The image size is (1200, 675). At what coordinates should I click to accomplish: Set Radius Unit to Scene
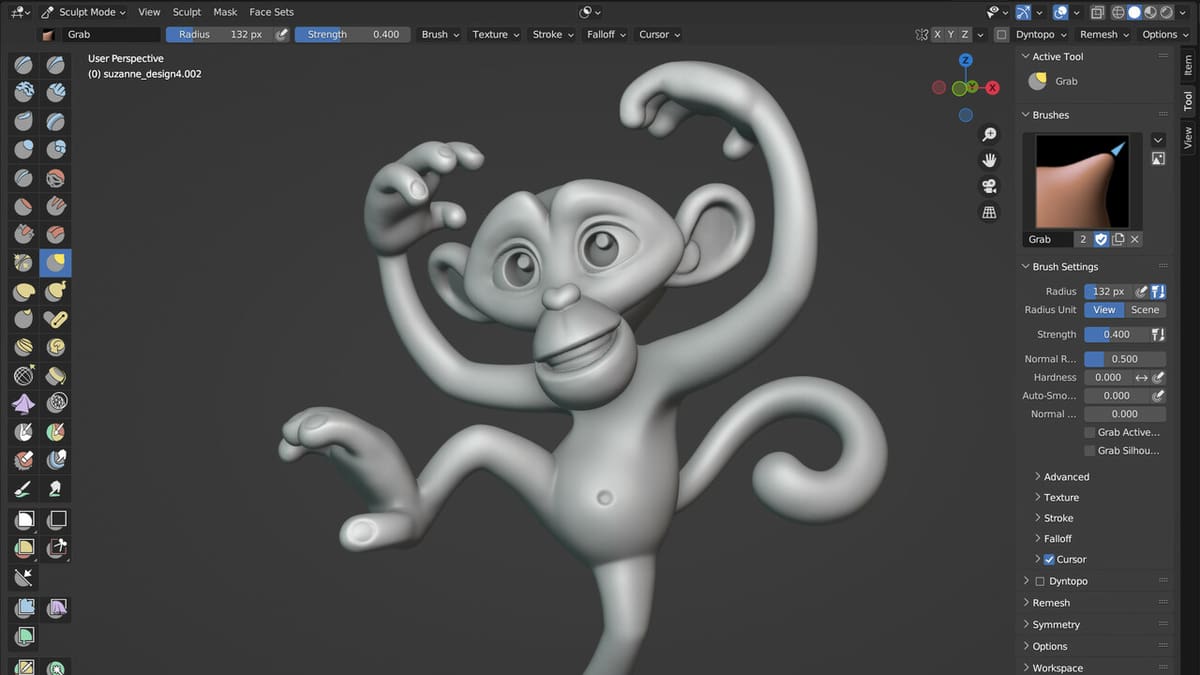(x=1145, y=310)
